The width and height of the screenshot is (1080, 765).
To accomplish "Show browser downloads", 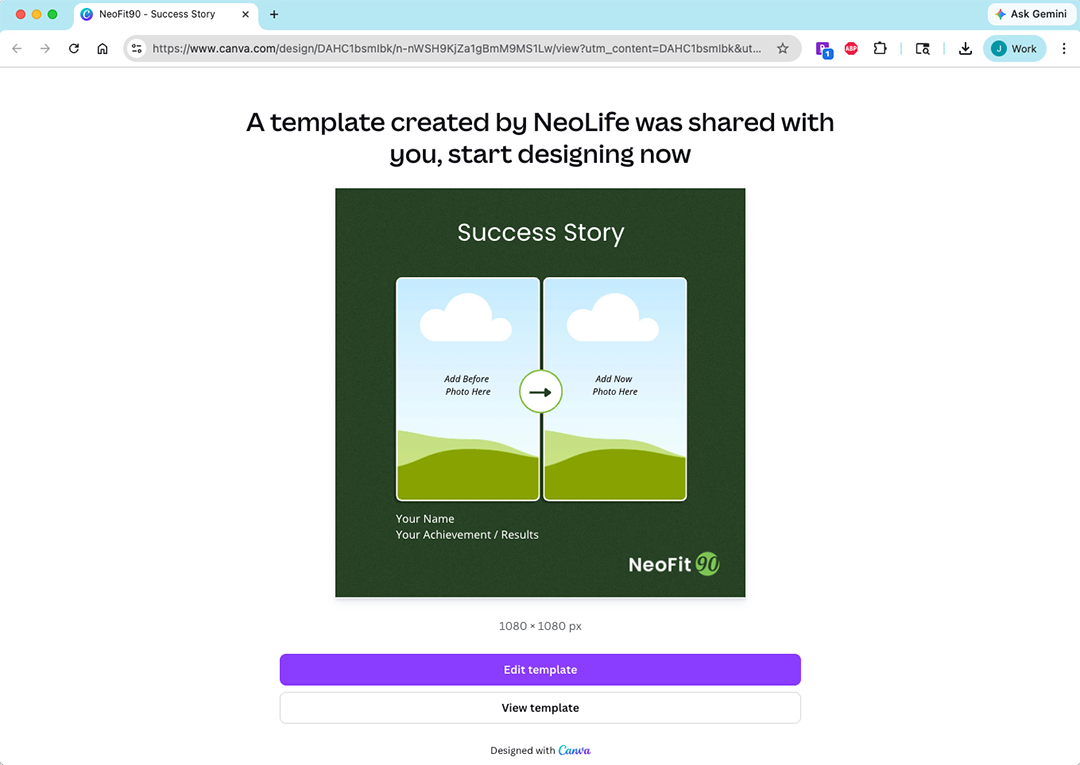I will click(x=965, y=48).
